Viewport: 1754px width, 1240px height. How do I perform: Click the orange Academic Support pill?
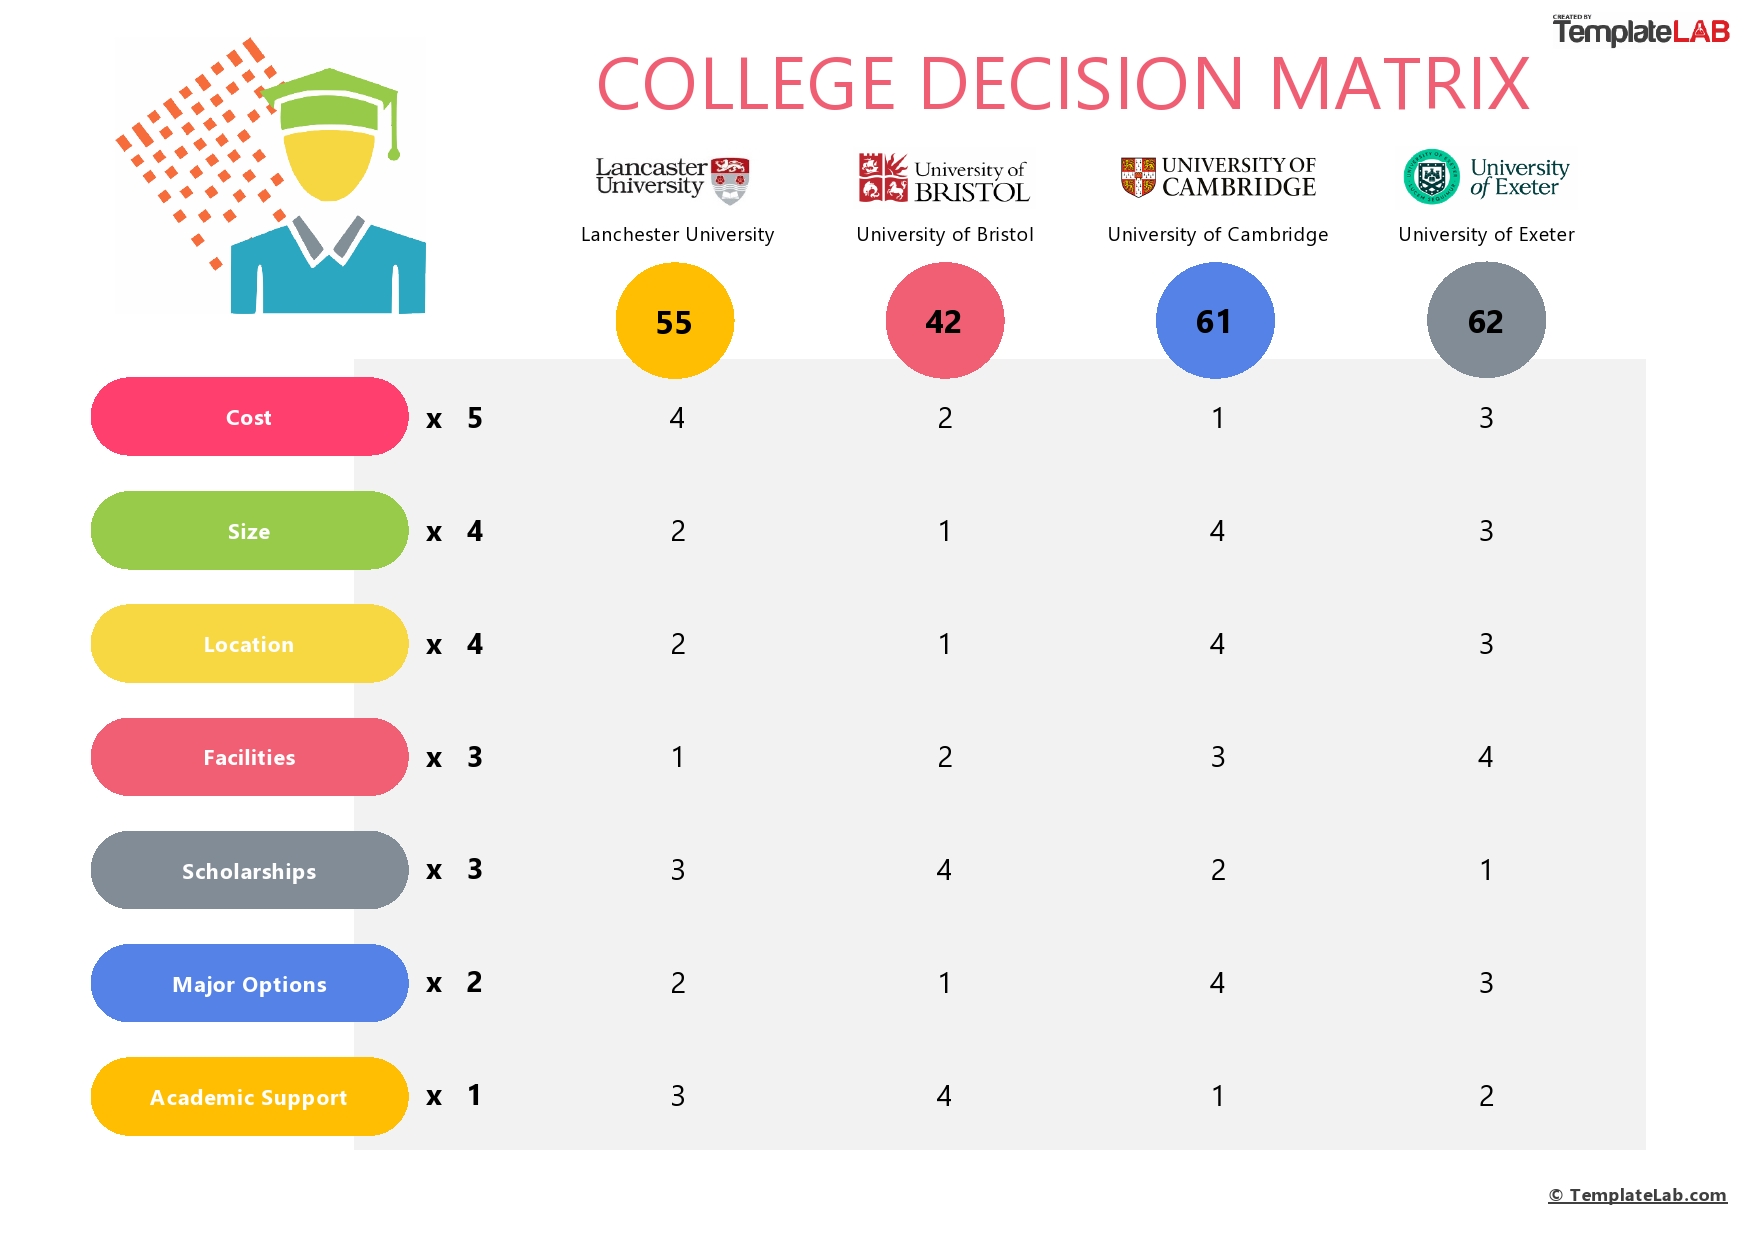pyautogui.click(x=249, y=1097)
